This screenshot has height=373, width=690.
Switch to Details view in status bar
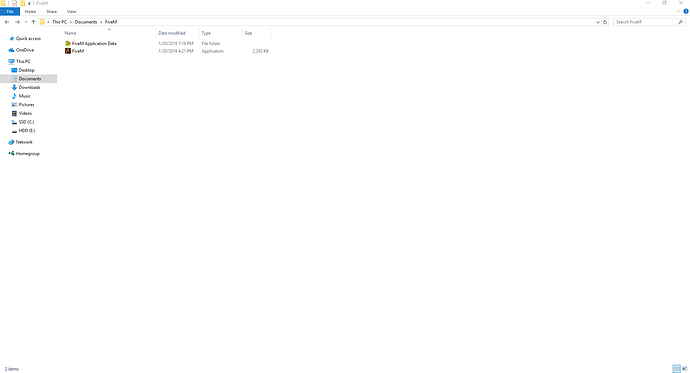pyautogui.click(x=676, y=369)
